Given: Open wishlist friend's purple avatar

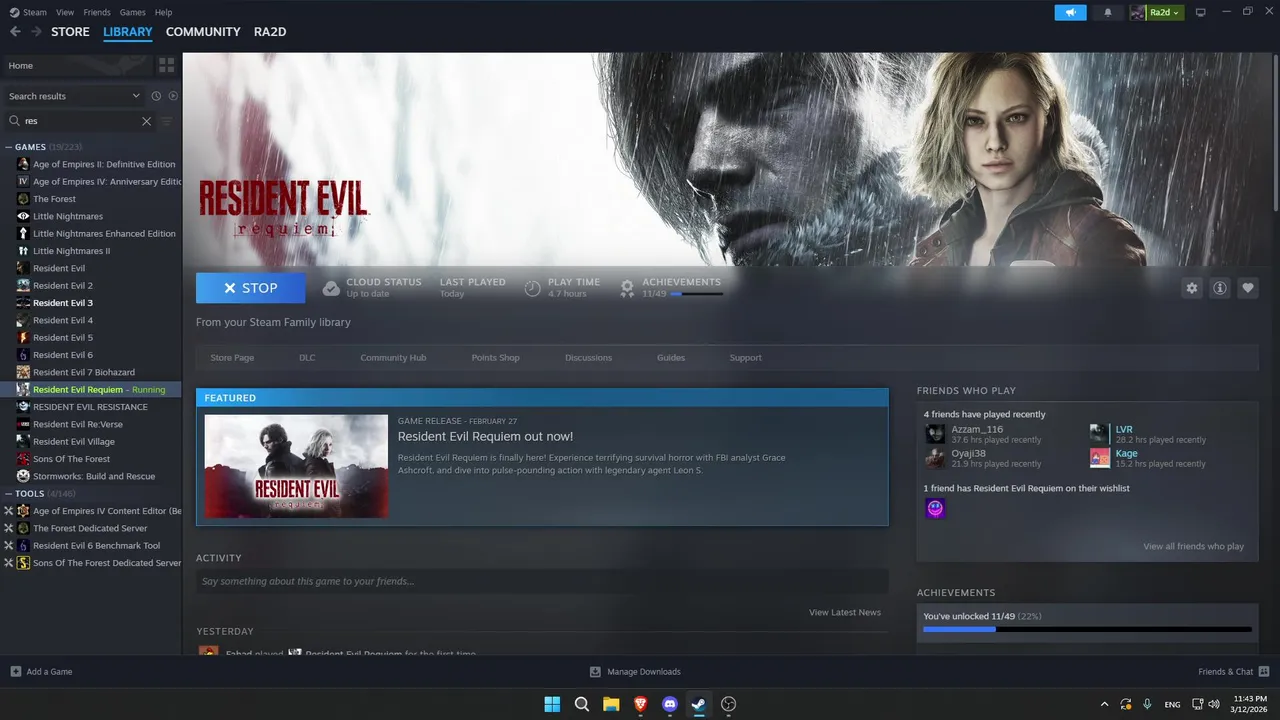Looking at the screenshot, I should point(935,508).
